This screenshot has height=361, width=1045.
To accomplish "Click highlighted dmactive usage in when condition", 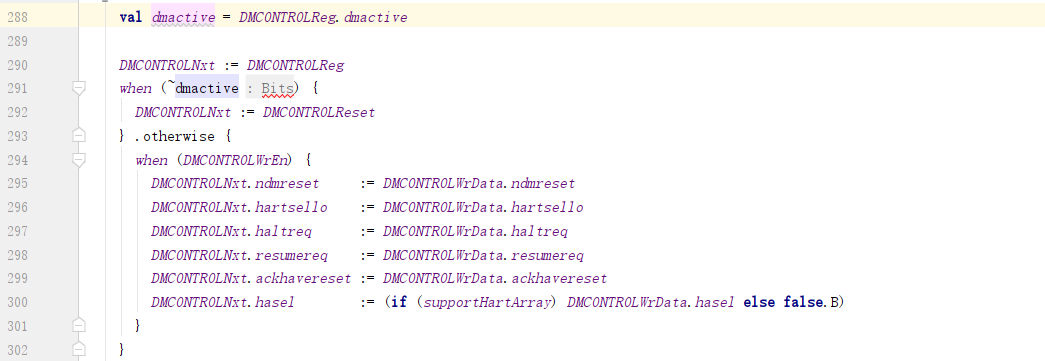I will point(207,88).
